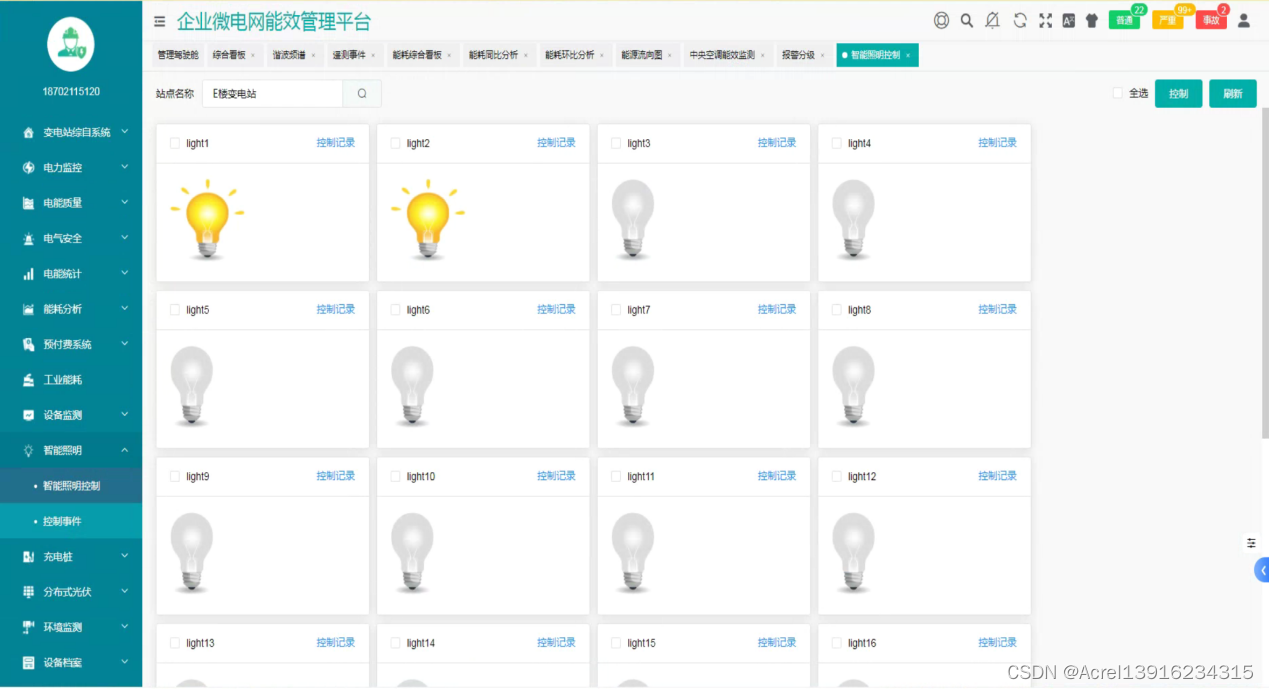
Task: Click the 电能统计 bar chart icon
Action: pyautogui.click(x=29, y=274)
